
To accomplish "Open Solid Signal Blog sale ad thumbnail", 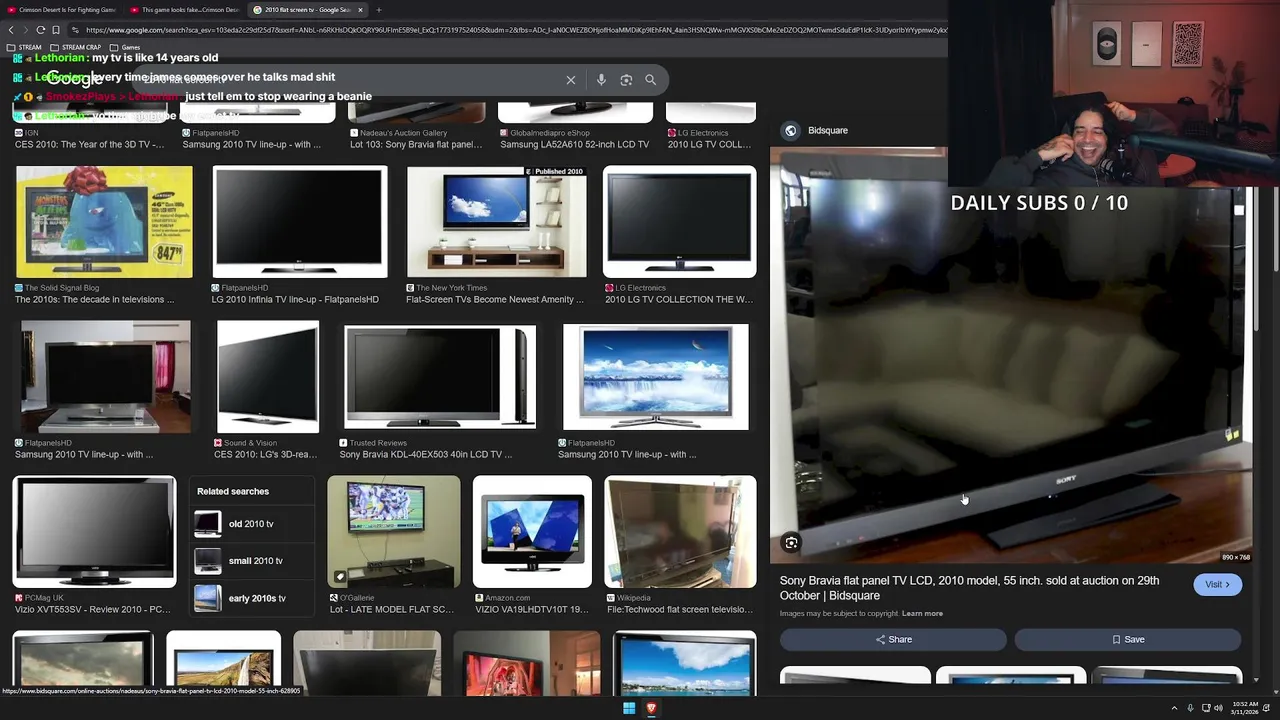I will 104,222.
